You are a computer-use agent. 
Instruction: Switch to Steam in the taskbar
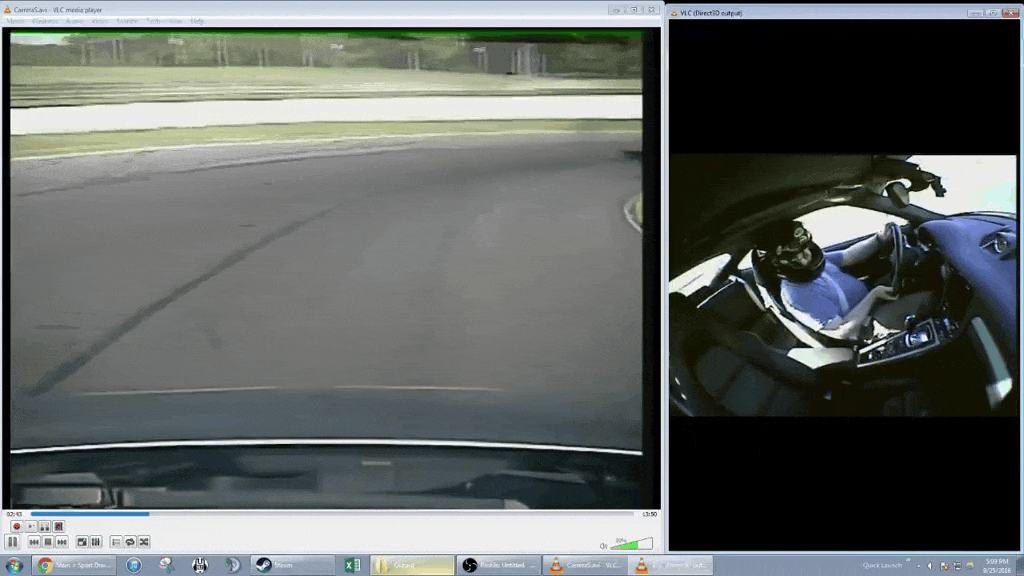[278, 565]
